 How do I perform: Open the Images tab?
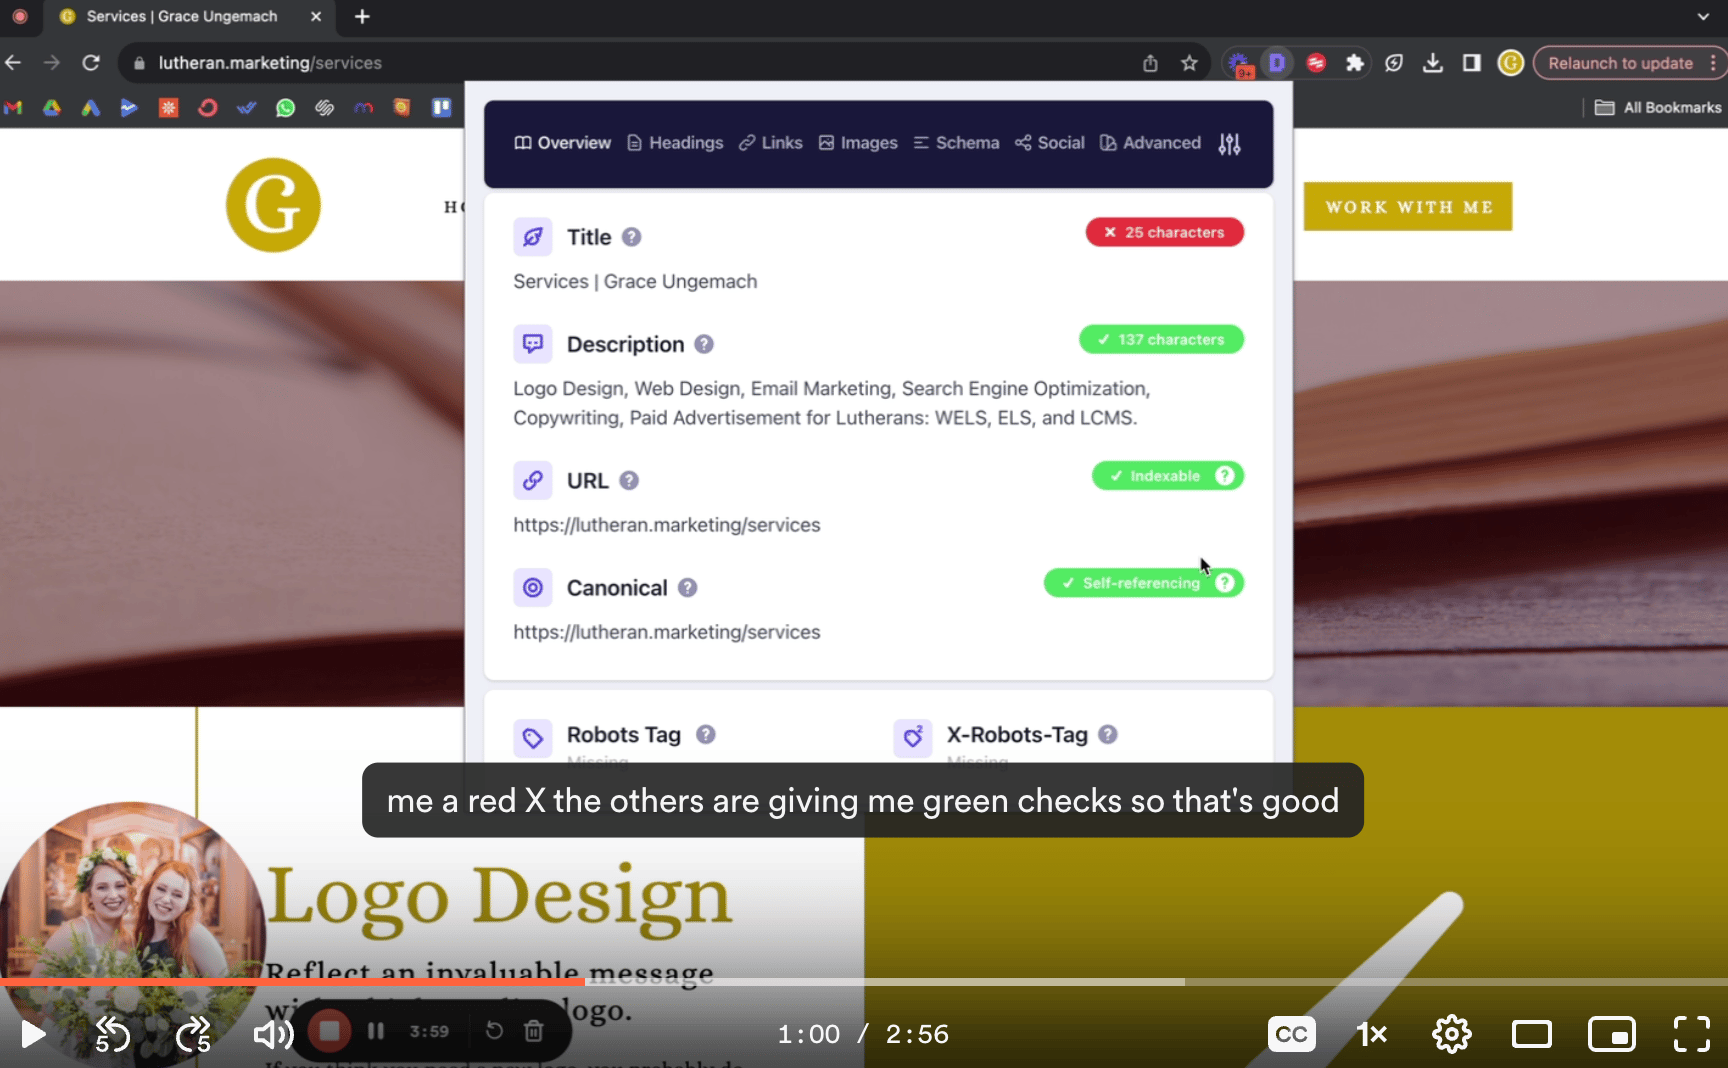click(x=858, y=143)
